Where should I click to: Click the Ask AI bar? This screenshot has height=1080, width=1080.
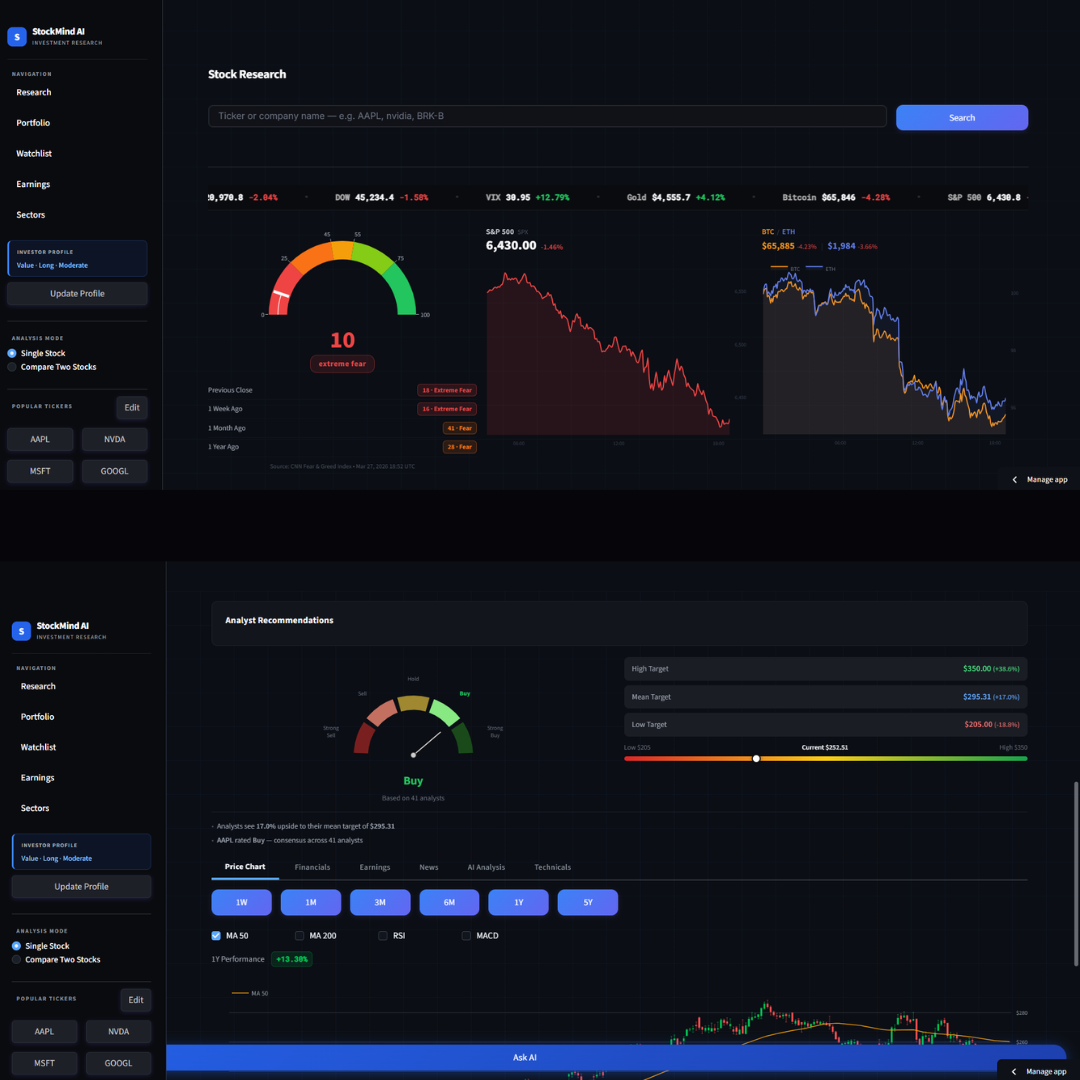[524, 1057]
